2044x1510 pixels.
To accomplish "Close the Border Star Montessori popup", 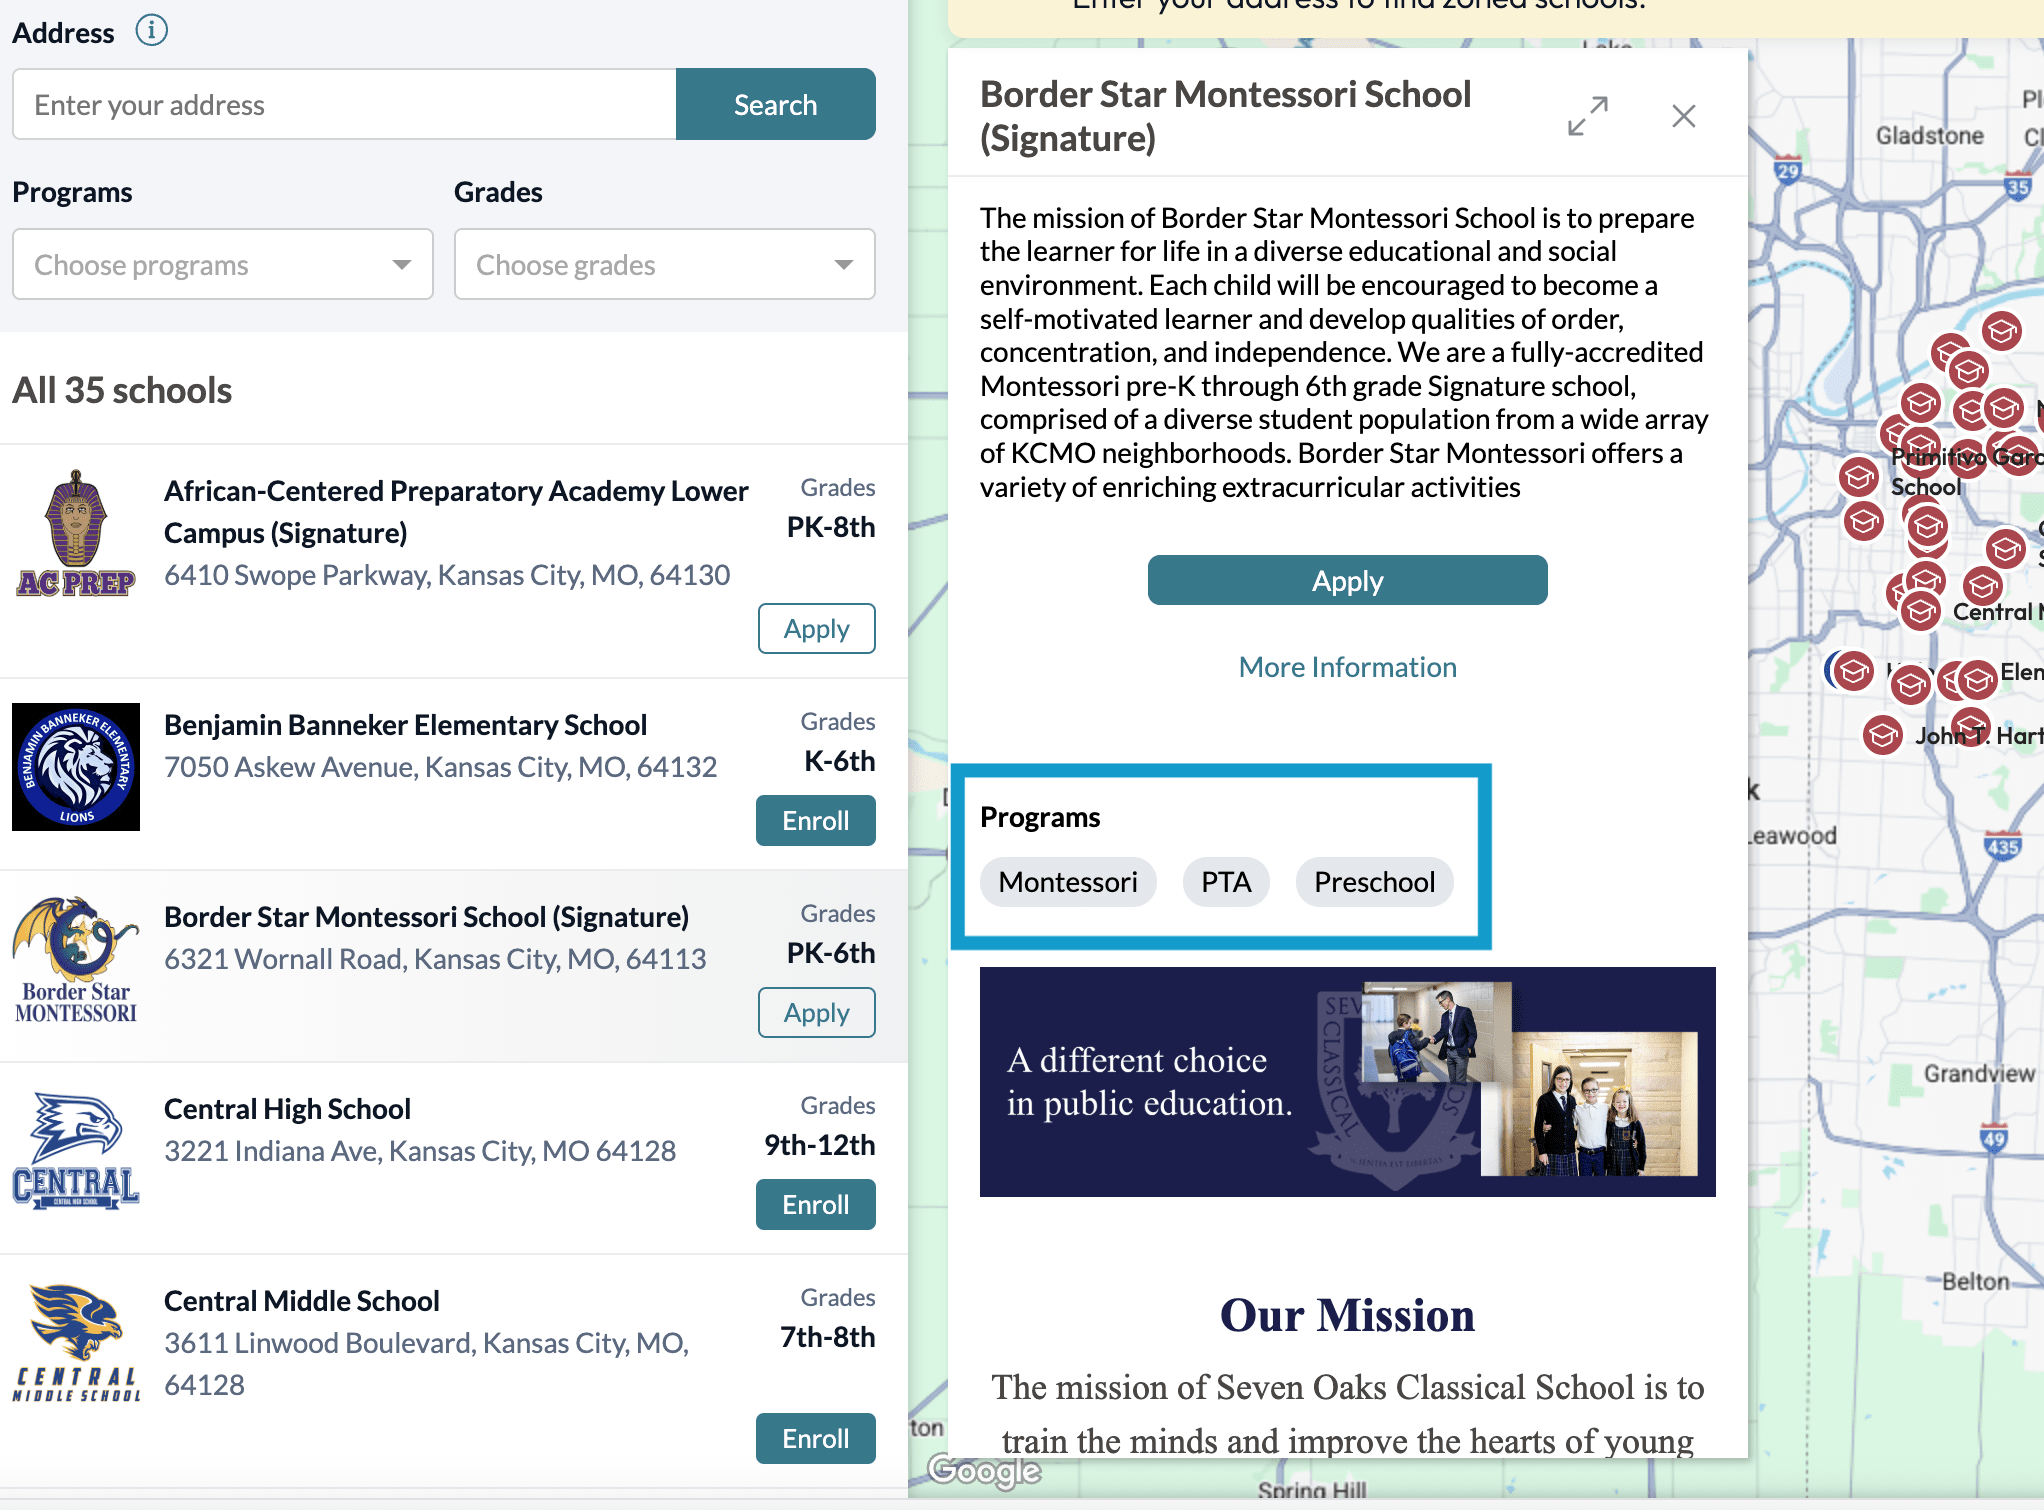I will 1683,116.
